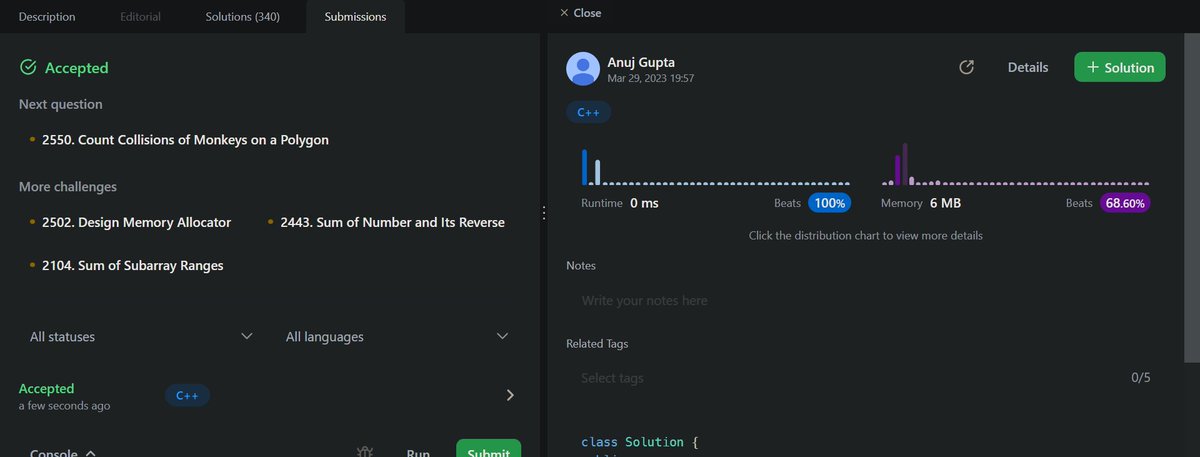
Task: Click the Mar 29, 2023 19:57 timestamp
Action: (x=651, y=78)
